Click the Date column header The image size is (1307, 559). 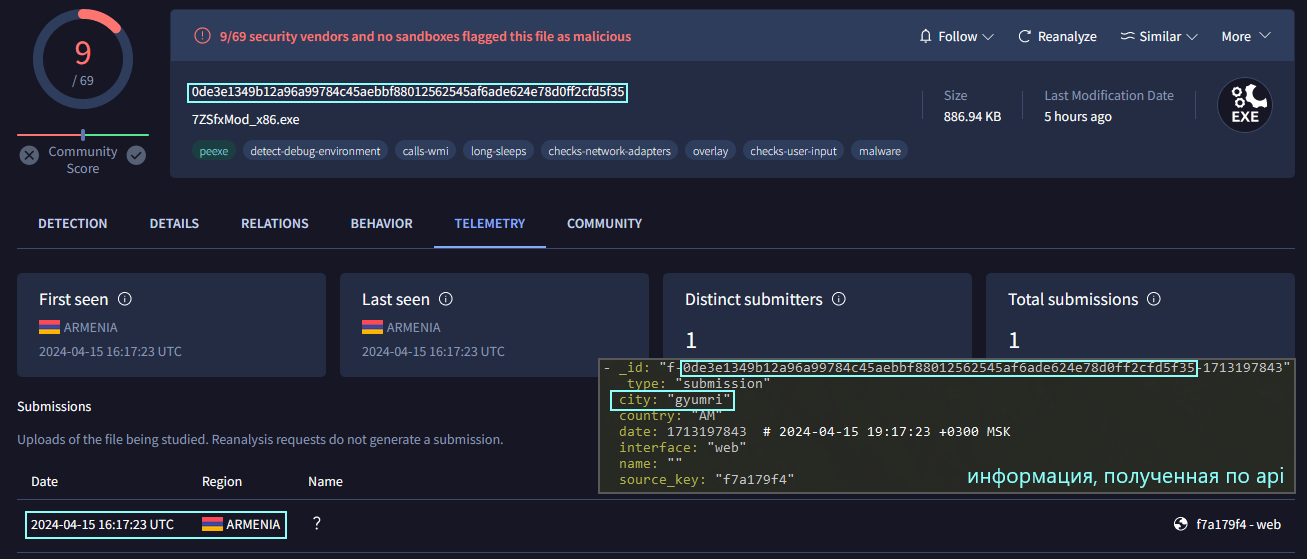(44, 481)
